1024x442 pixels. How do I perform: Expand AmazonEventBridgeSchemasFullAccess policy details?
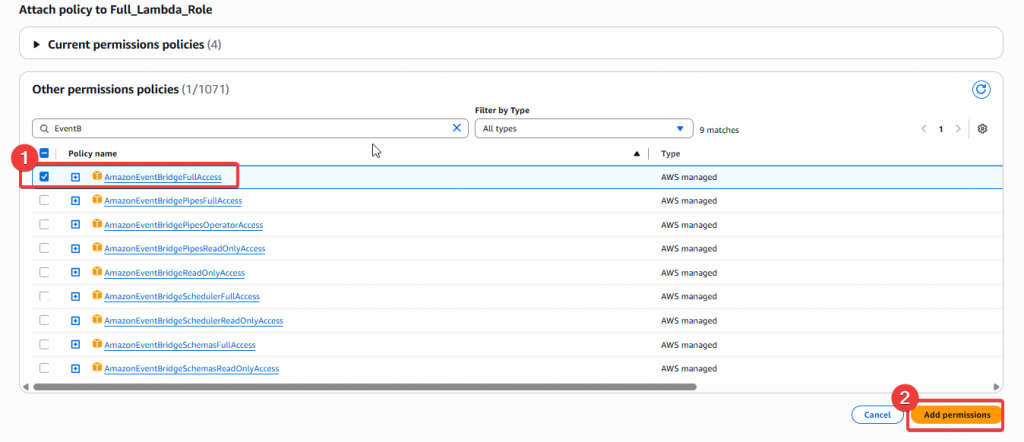pos(75,344)
